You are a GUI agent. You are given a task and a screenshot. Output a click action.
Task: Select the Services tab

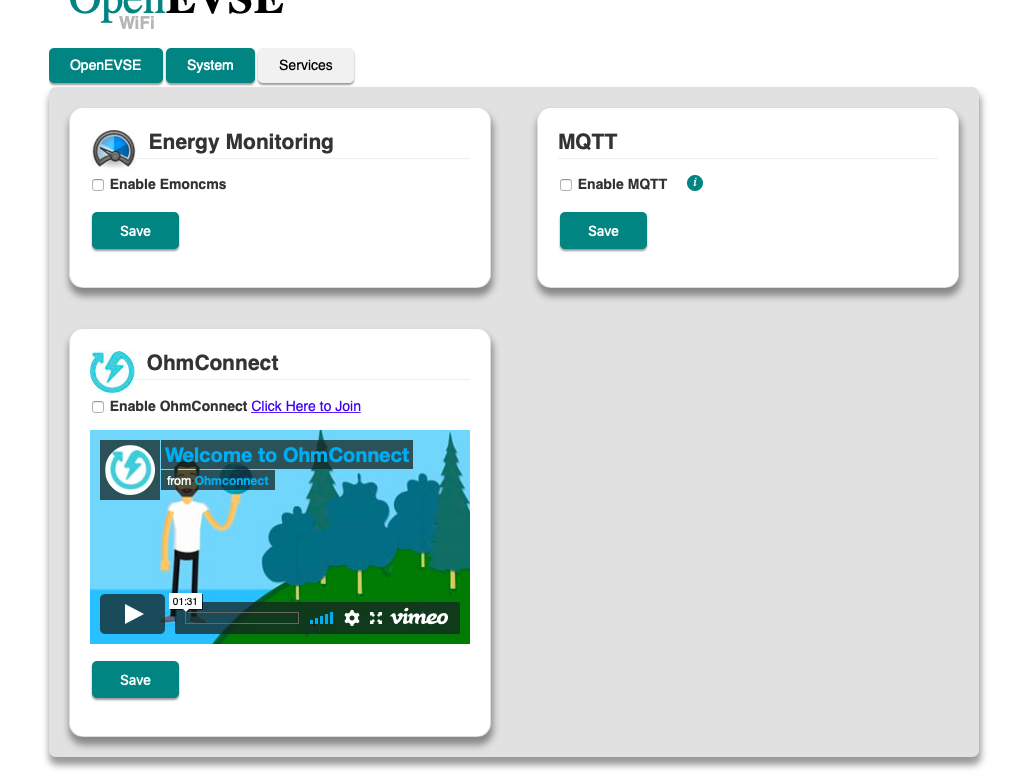[x=306, y=65]
